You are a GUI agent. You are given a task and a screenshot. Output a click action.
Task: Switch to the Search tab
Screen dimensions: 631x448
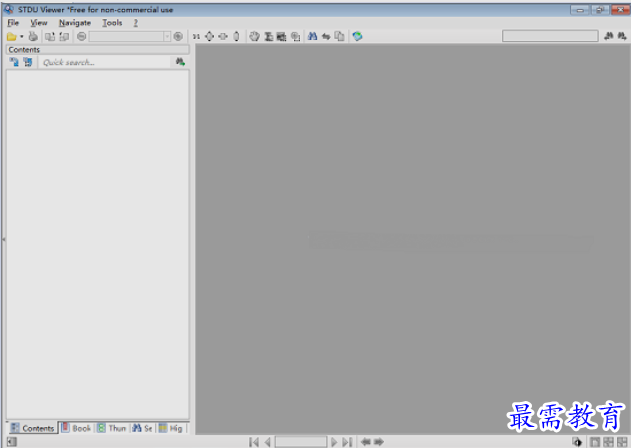[x=142, y=428]
